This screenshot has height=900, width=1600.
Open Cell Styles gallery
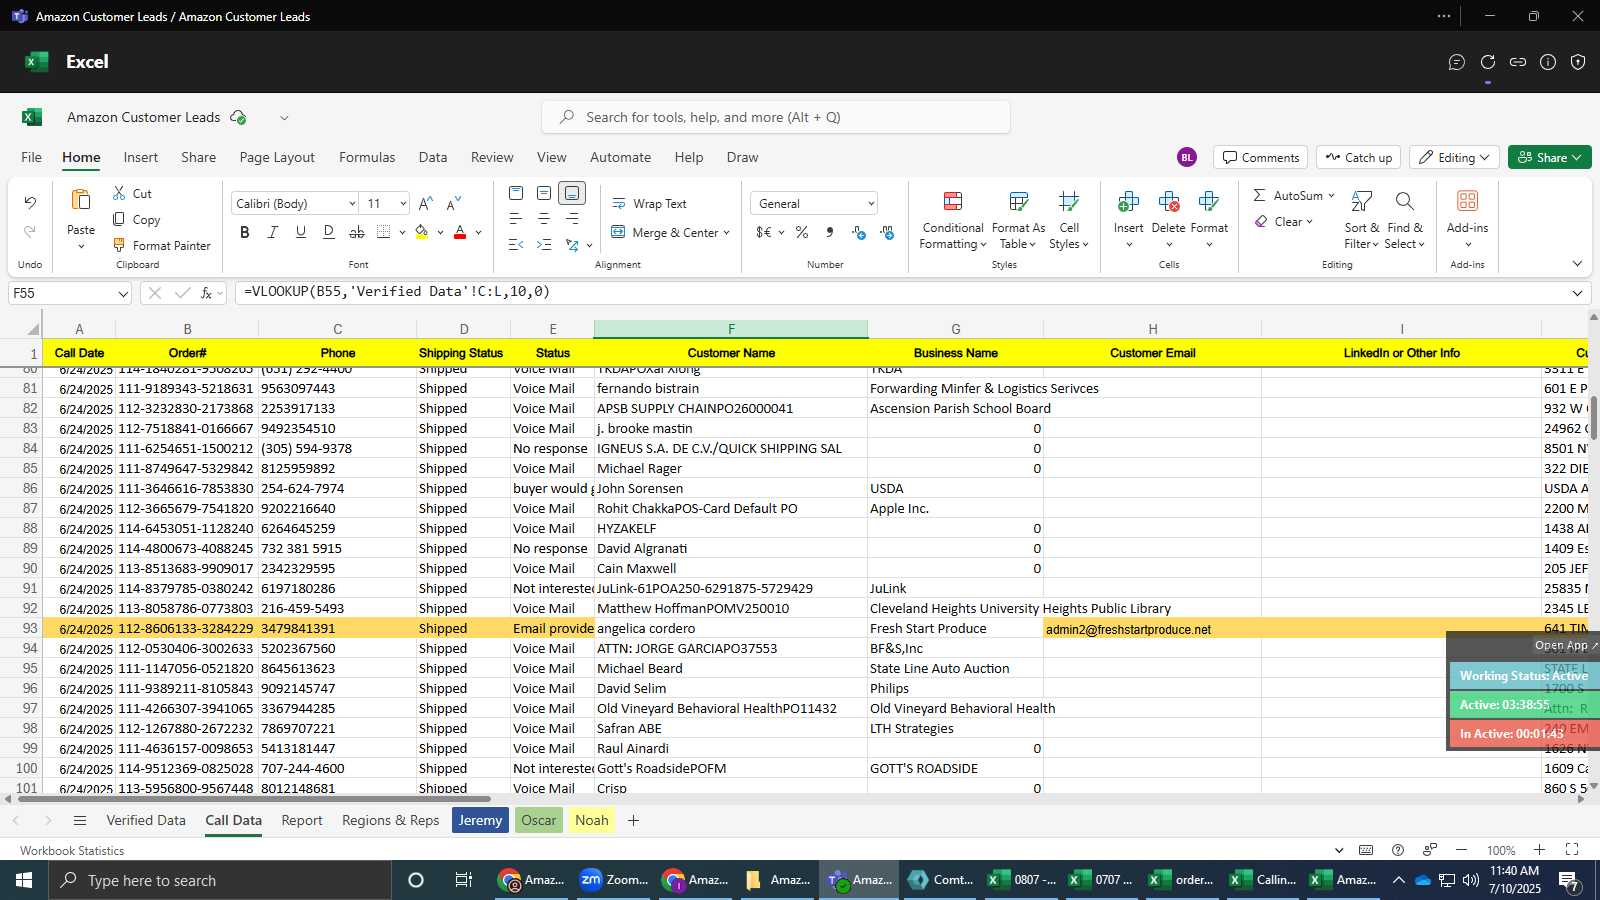tap(1069, 221)
